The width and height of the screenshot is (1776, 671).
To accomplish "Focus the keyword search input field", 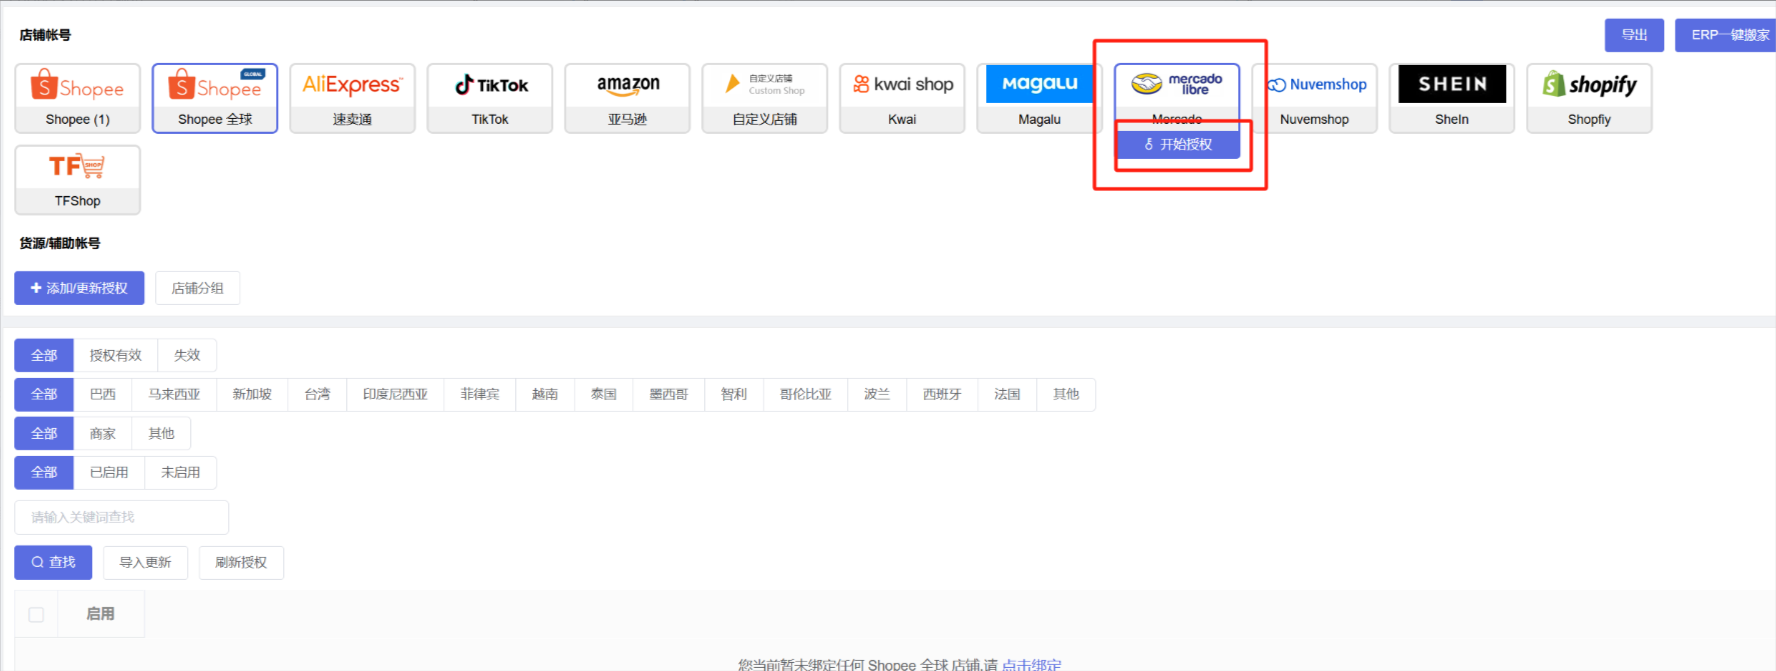I will 121,517.
